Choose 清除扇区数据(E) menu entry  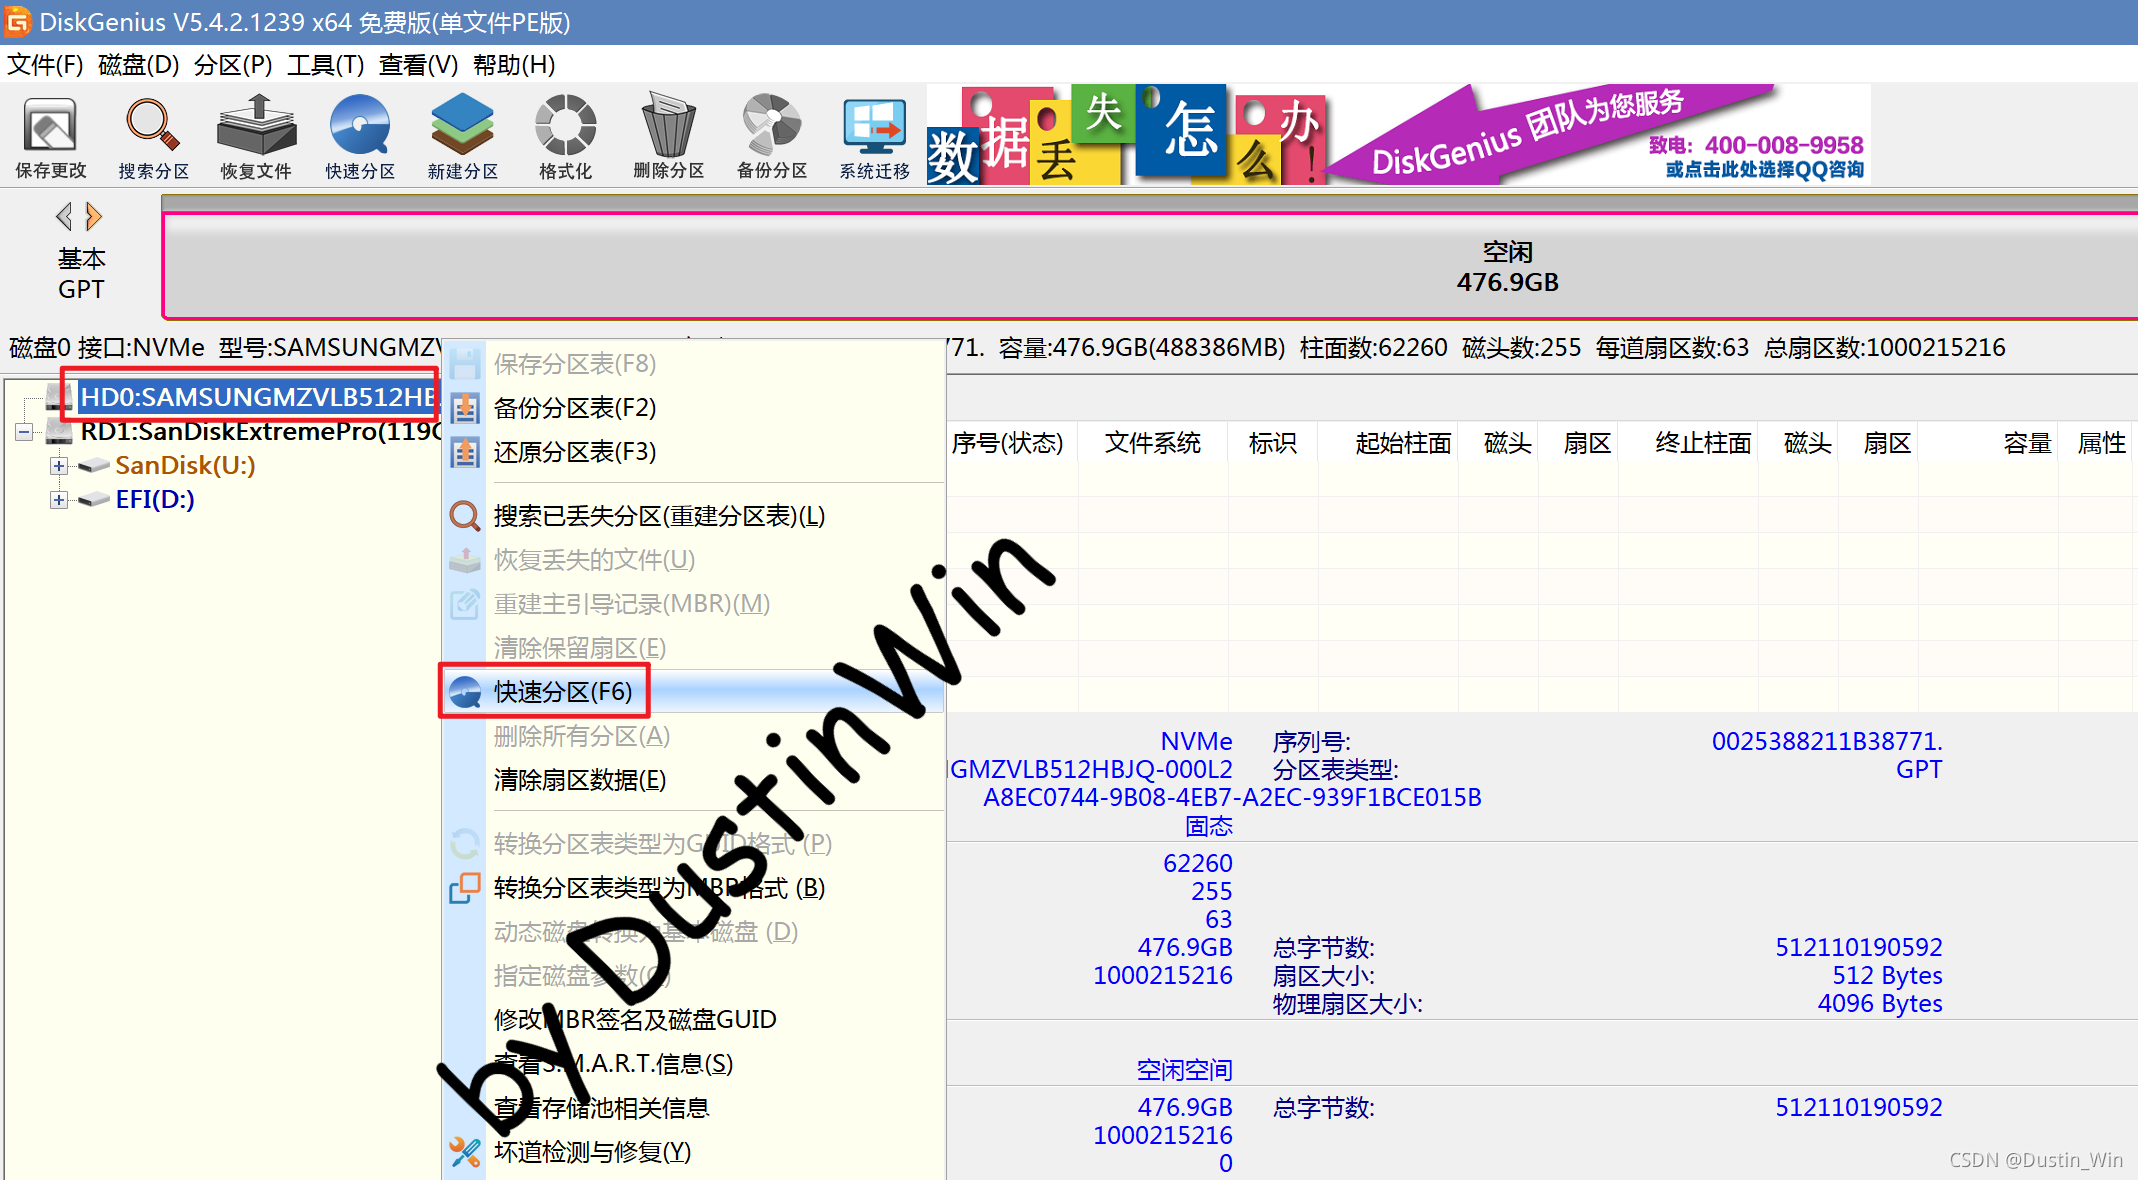pyautogui.click(x=694, y=780)
